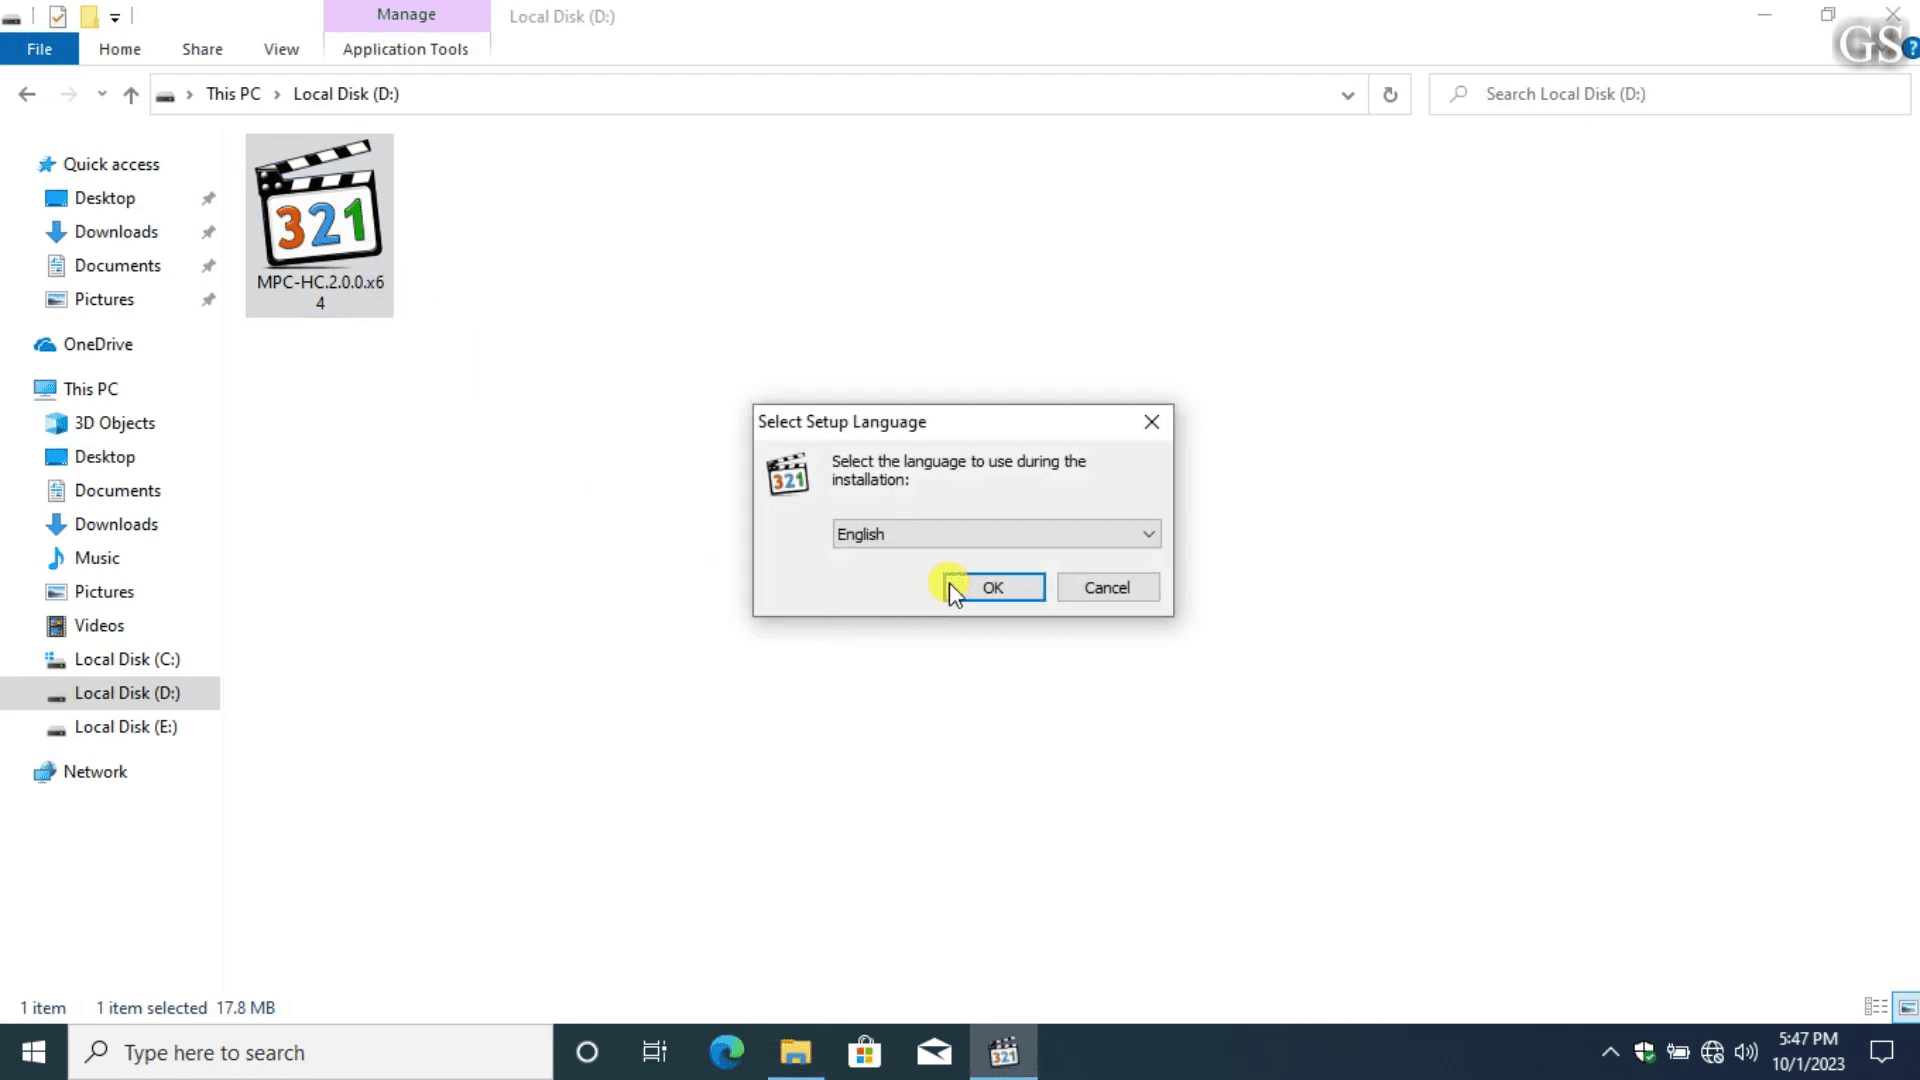The height and width of the screenshot is (1080, 1920).
Task: Select the MPC-HC.2.0.0.x64 installer file
Action: (x=320, y=226)
